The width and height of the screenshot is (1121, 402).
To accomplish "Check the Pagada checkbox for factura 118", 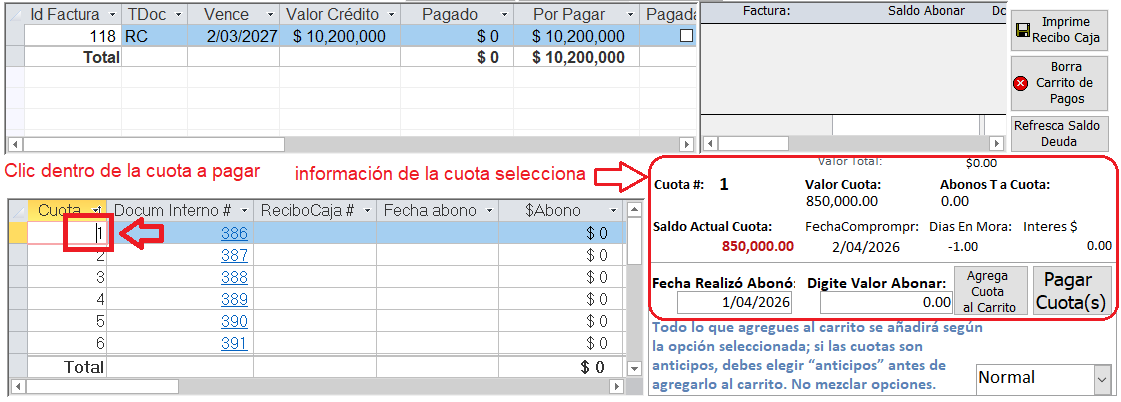I will pyautogui.click(x=685, y=36).
